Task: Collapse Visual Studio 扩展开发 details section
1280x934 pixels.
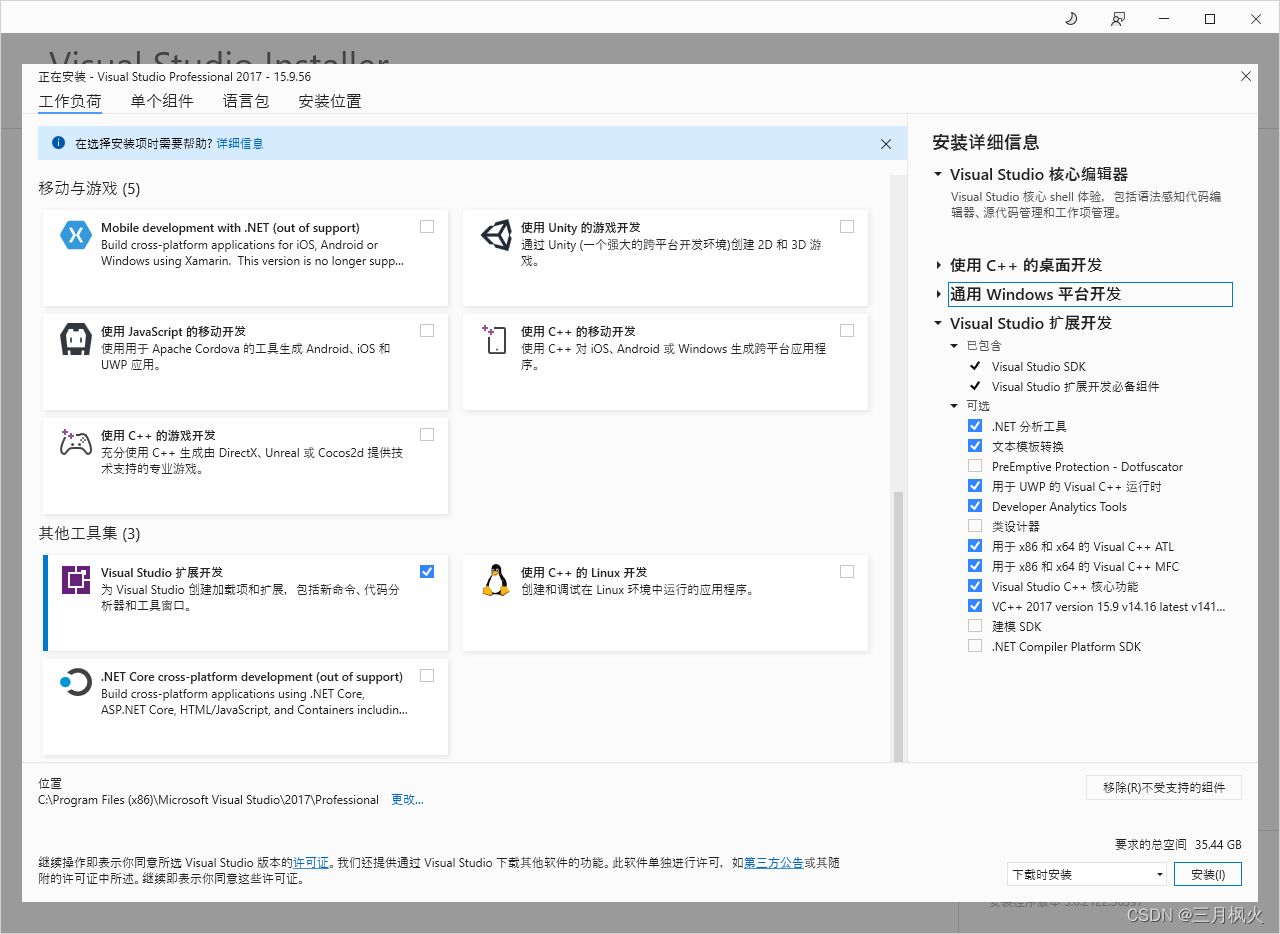Action: tap(938, 323)
